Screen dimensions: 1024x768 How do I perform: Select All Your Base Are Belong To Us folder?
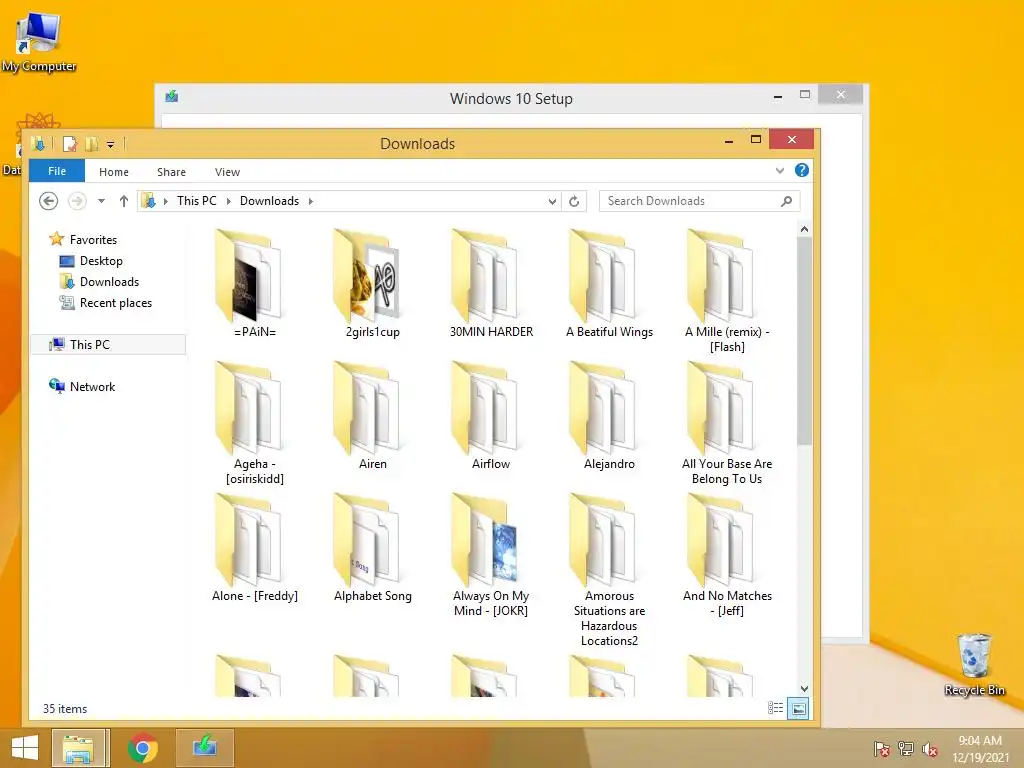click(727, 422)
